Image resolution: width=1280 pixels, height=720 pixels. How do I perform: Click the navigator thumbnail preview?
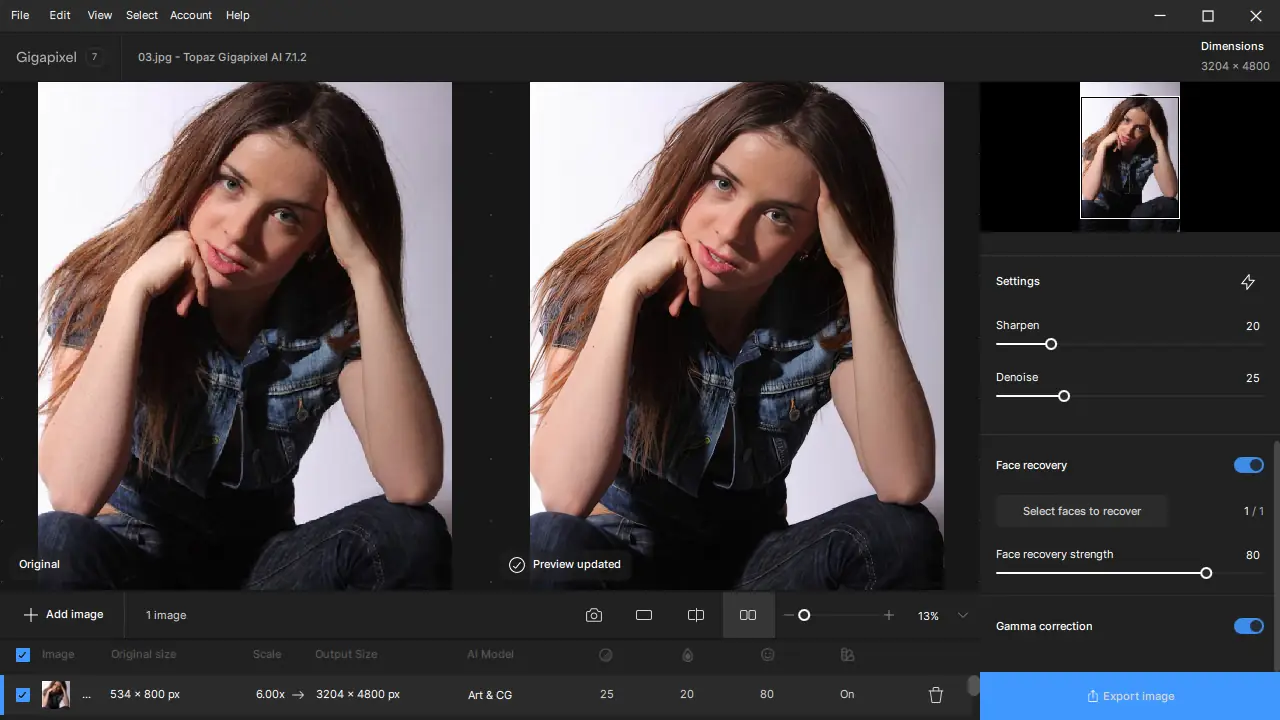(1130, 157)
